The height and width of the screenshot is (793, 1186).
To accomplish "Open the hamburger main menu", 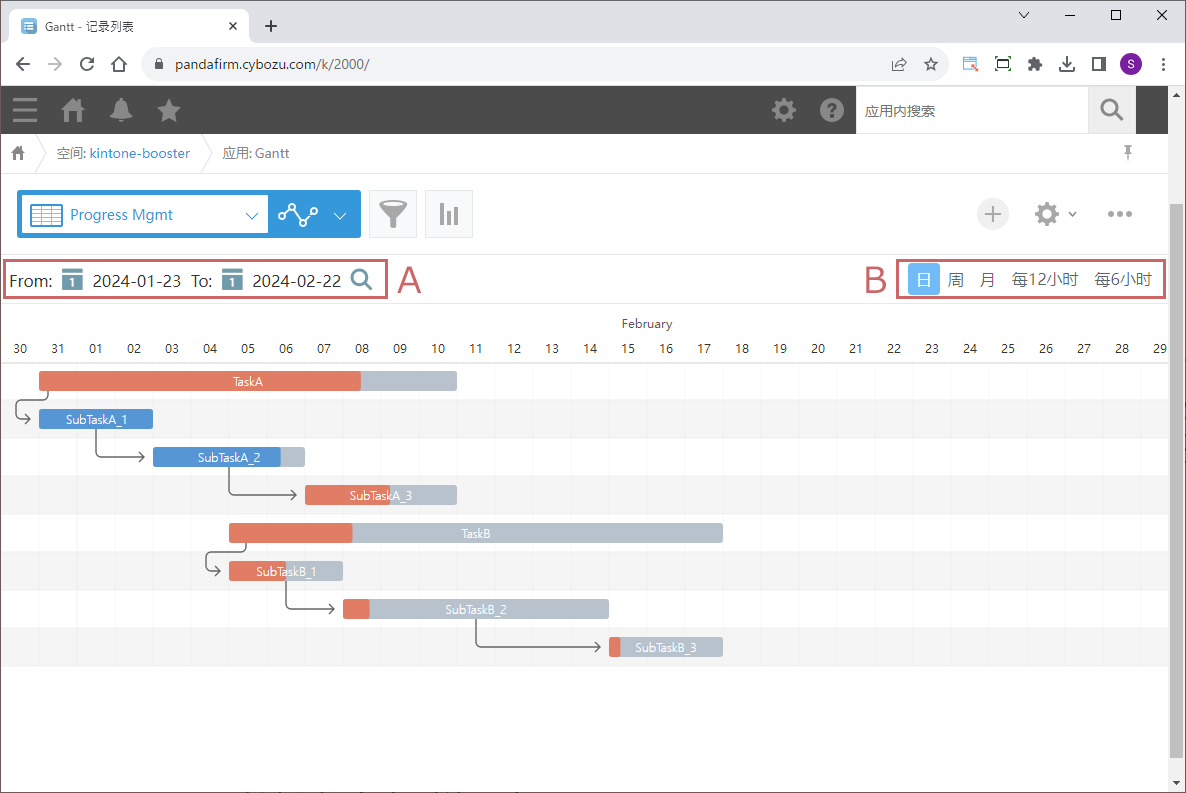I will 25,110.
